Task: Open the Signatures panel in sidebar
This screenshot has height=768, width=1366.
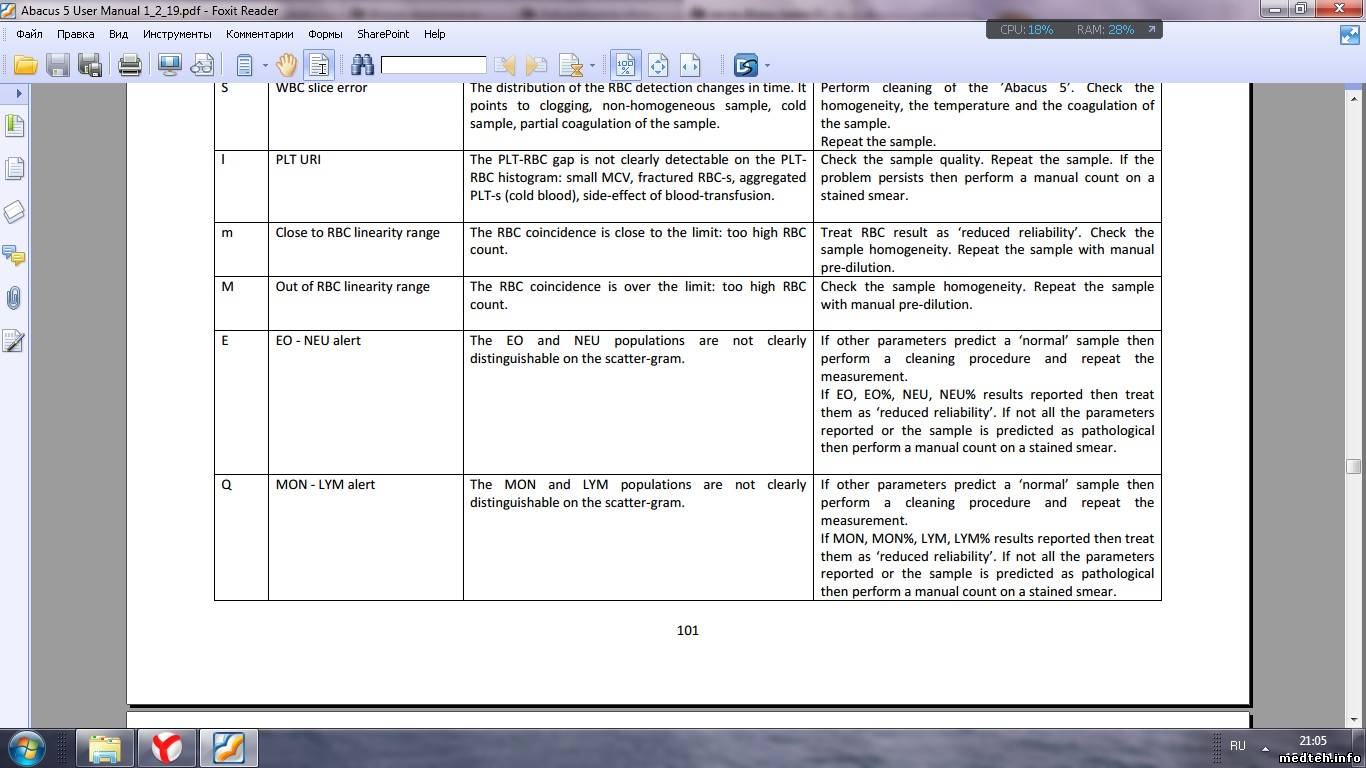Action: (x=14, y=342)
